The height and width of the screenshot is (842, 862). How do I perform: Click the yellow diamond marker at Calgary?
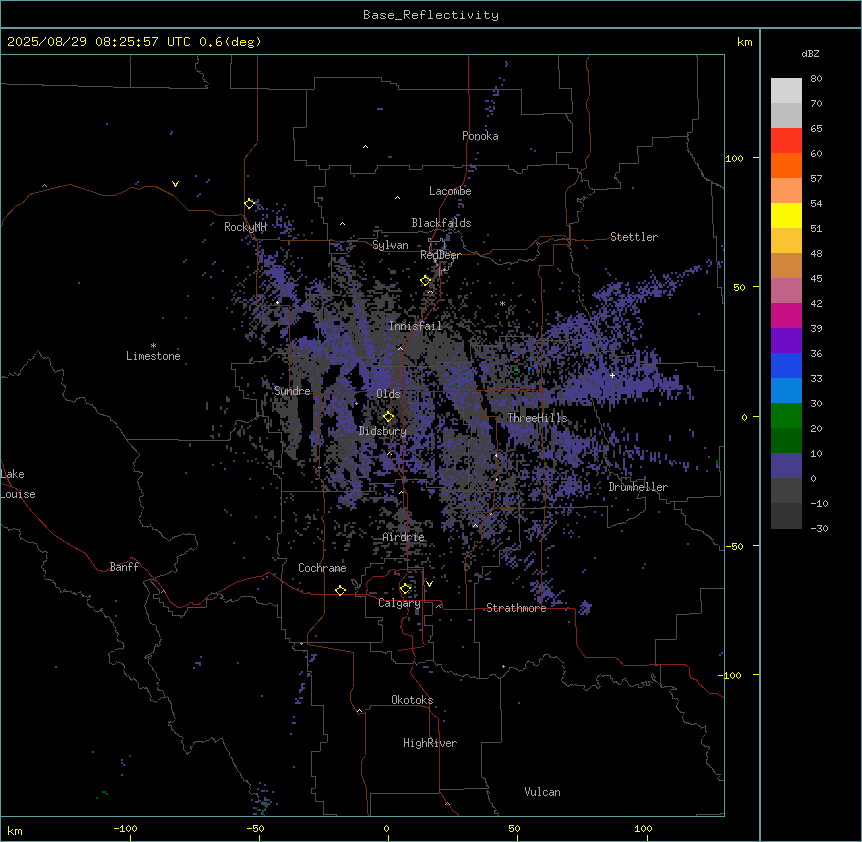[405, 589]
